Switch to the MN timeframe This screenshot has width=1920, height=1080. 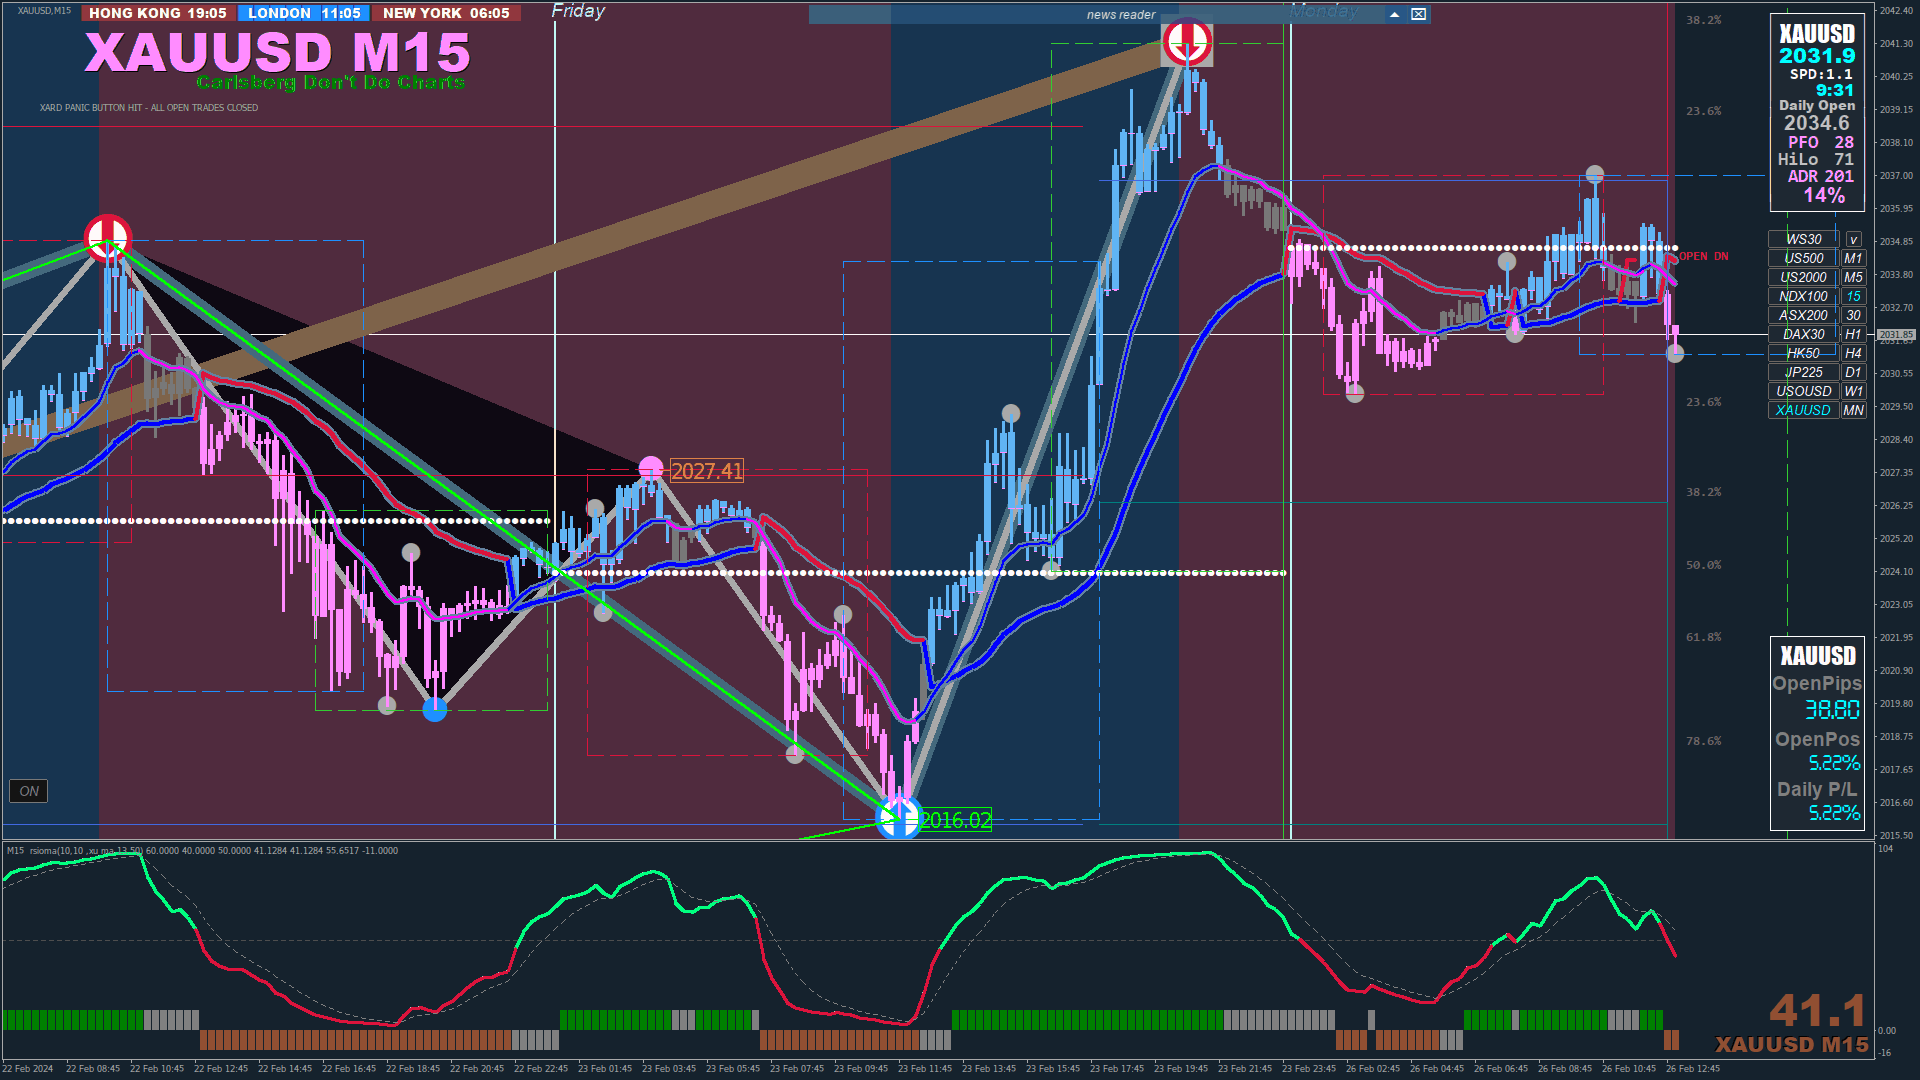click(x=1853, y=411)
